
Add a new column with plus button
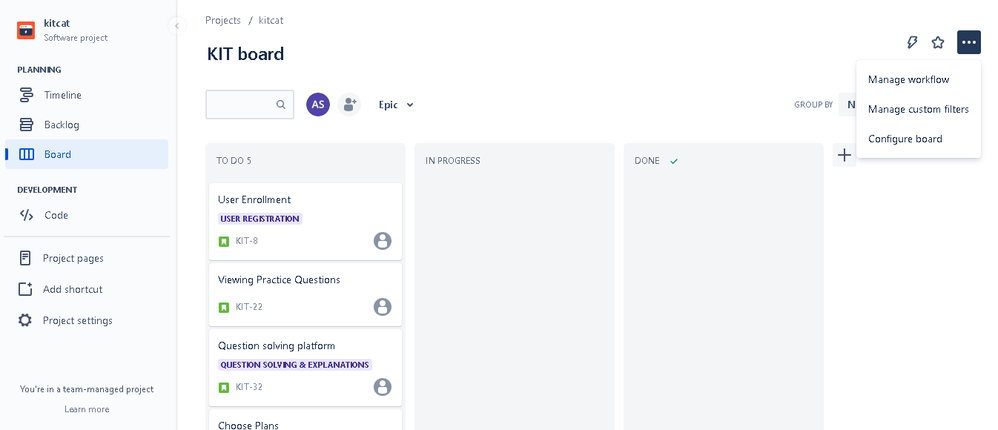[x=844, y=155]
